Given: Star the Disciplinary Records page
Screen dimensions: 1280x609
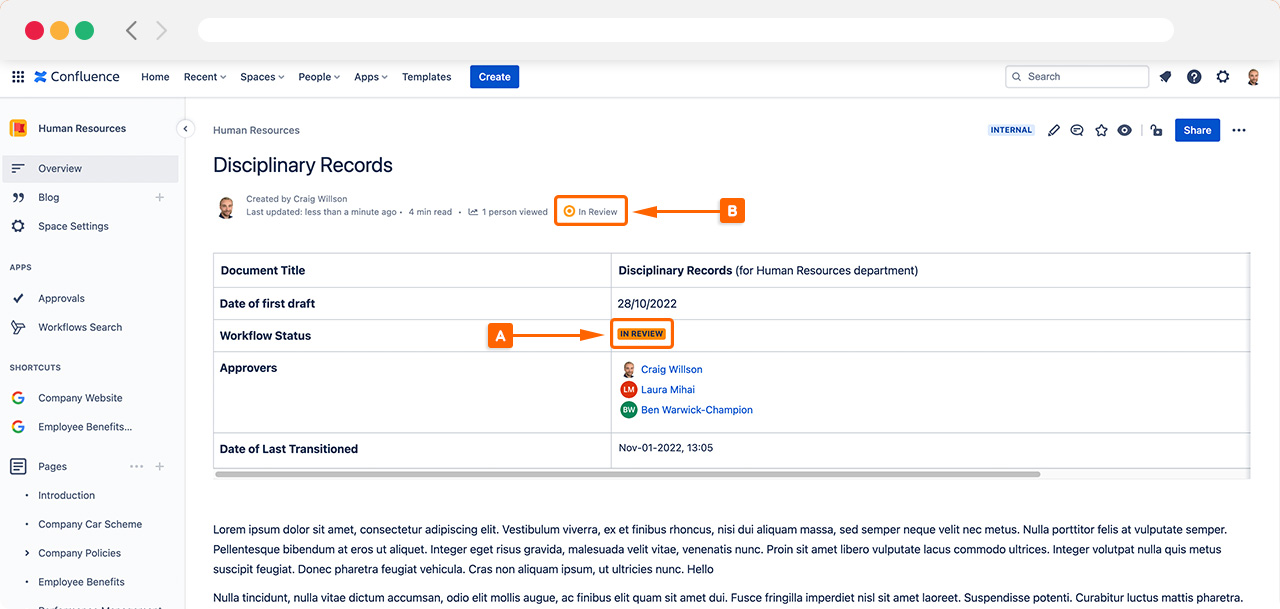Looking at the screenshot, I should (x=1101, y=130).
